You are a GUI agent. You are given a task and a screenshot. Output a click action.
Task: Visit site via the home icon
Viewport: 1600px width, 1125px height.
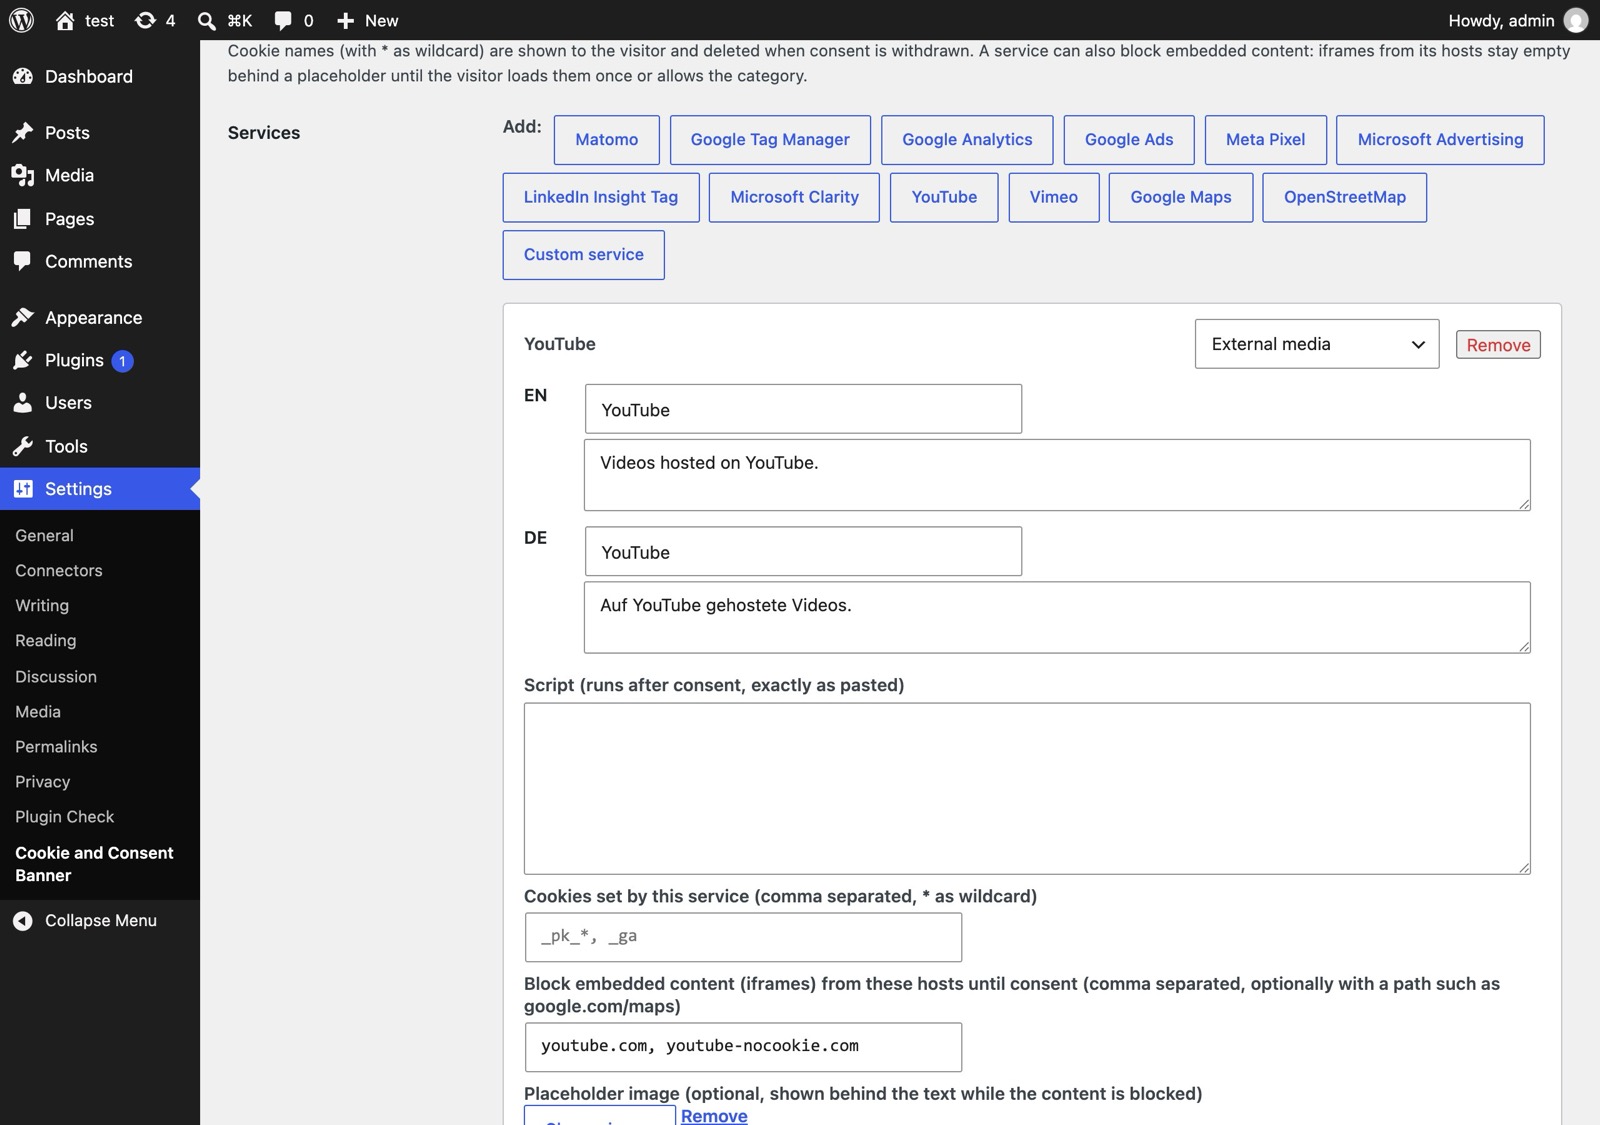[65, 20]
